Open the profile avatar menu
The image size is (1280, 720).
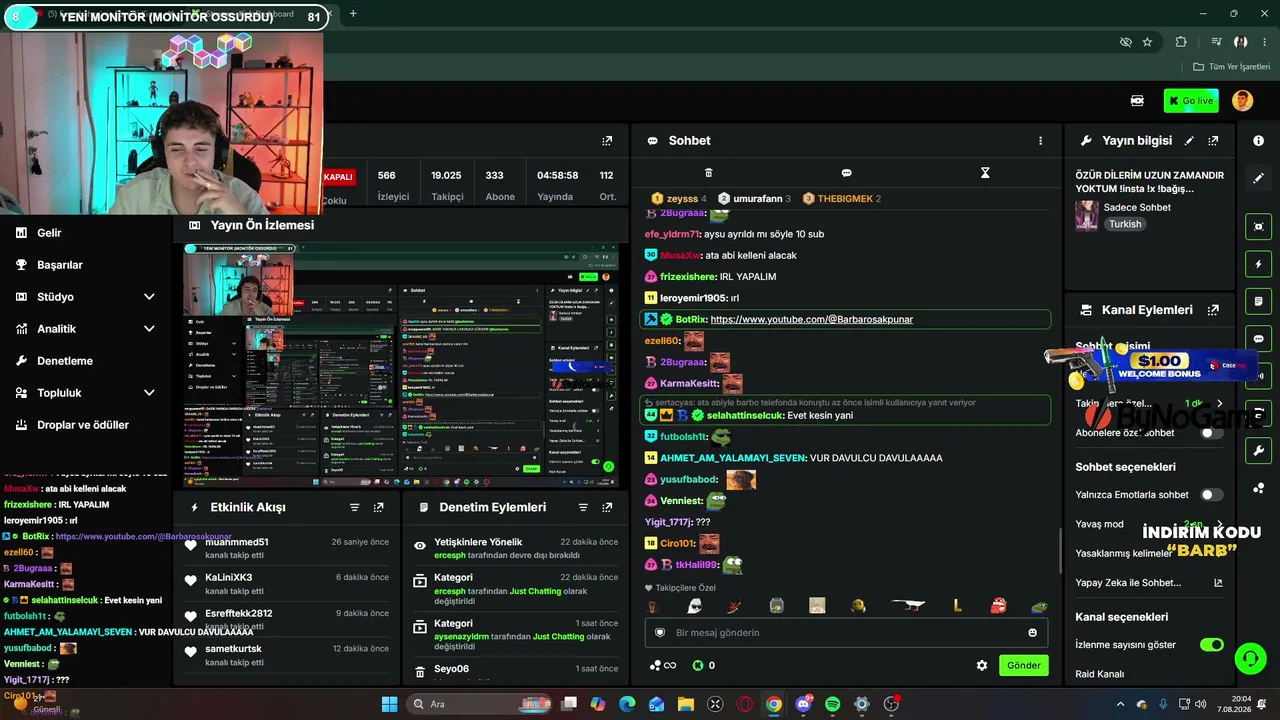(x=1242, y=100)
